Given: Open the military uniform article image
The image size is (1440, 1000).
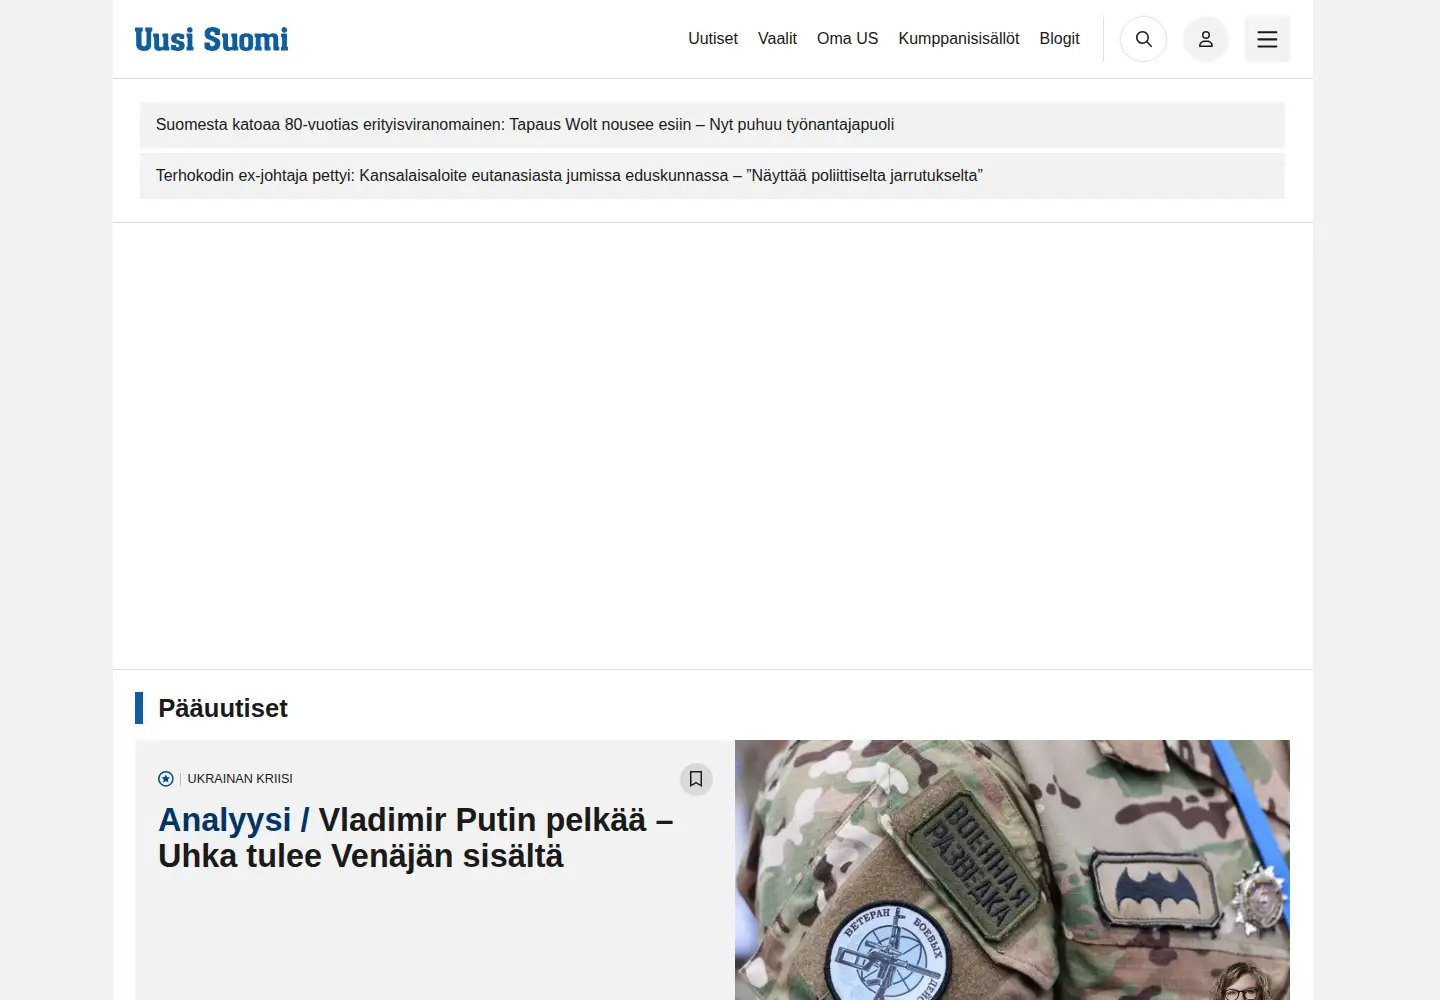Looking at the screenshot, I should [1012, 870].
